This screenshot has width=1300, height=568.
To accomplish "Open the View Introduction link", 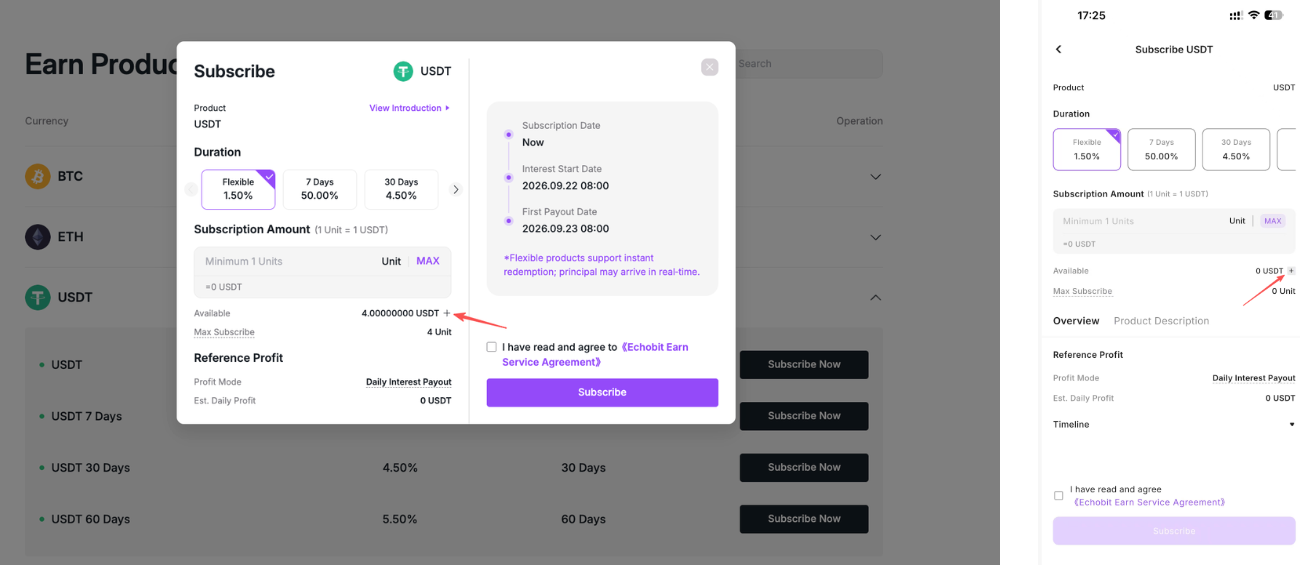I will [409, 108].
